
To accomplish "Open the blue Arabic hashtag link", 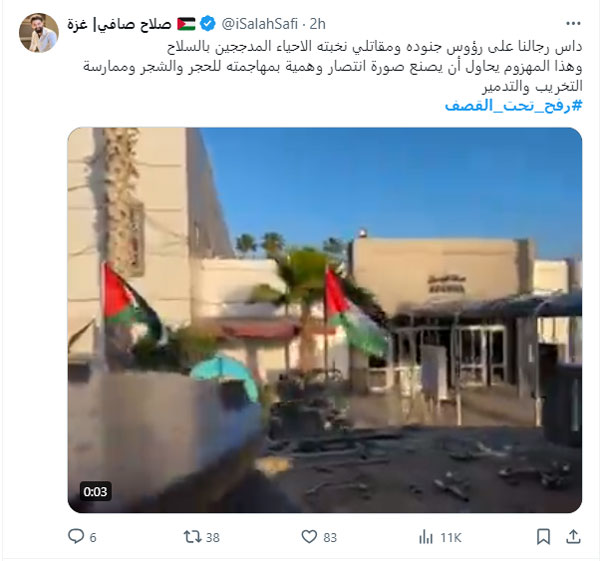I will [x=513, y=105].
